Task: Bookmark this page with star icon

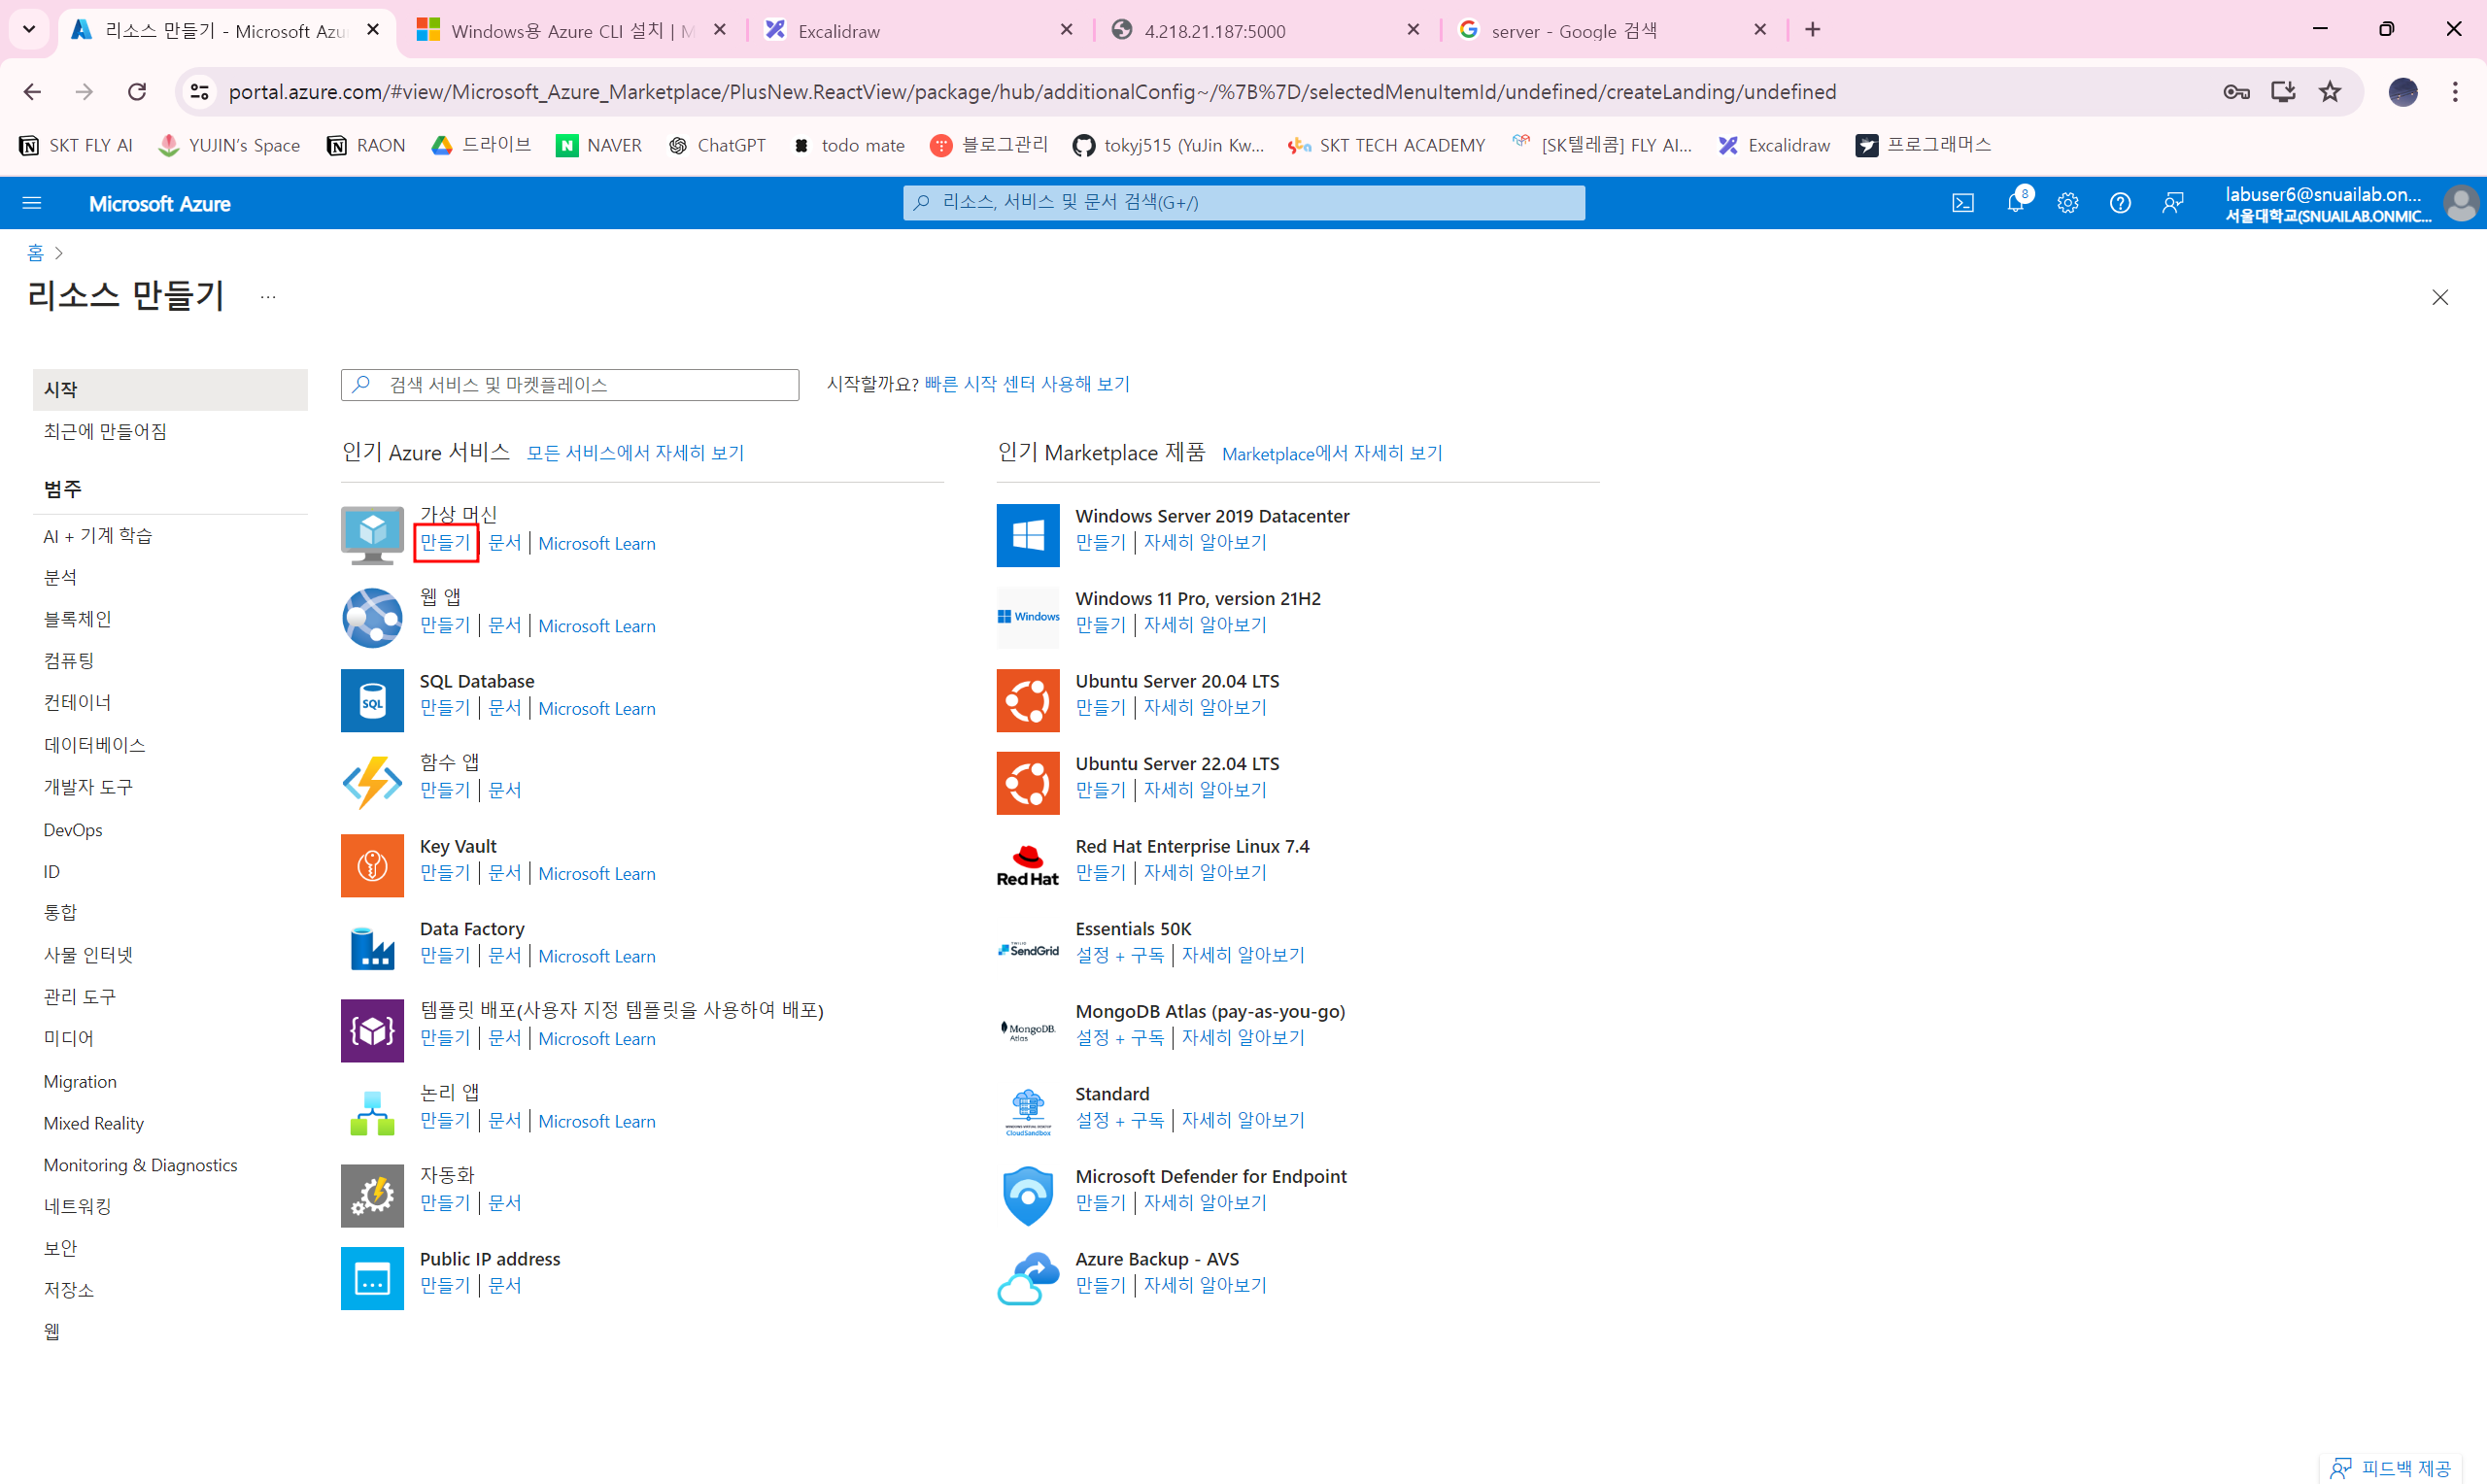Action: (x=2329, y=92)
